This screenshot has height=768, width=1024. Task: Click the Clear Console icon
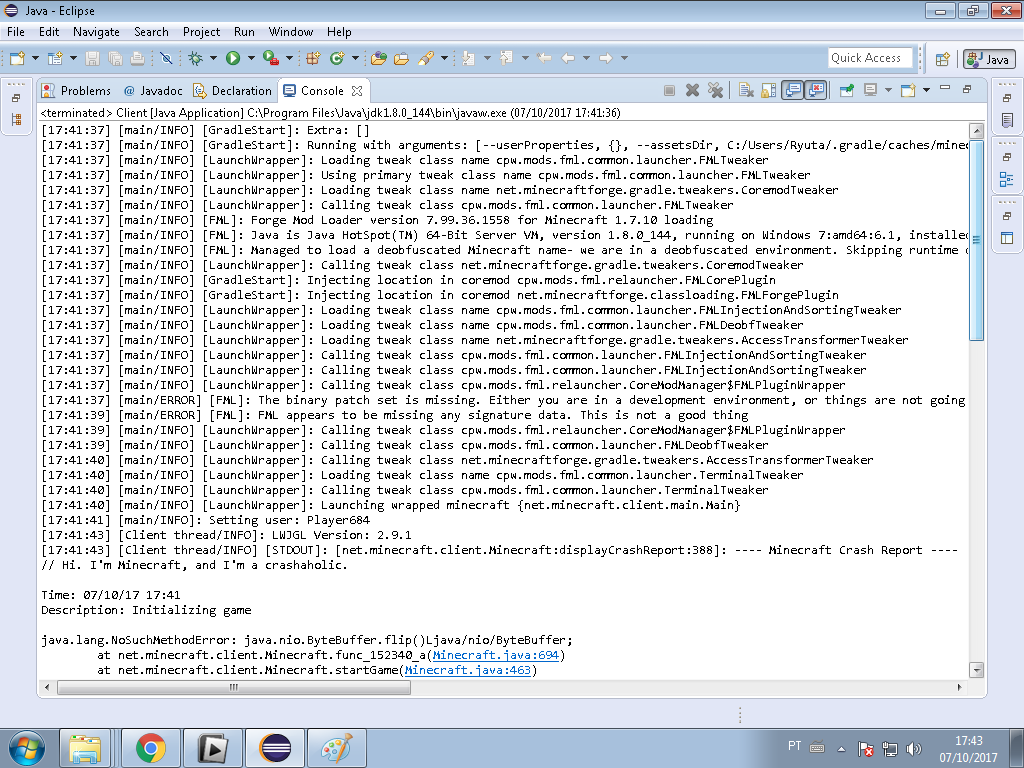[746, 90]
